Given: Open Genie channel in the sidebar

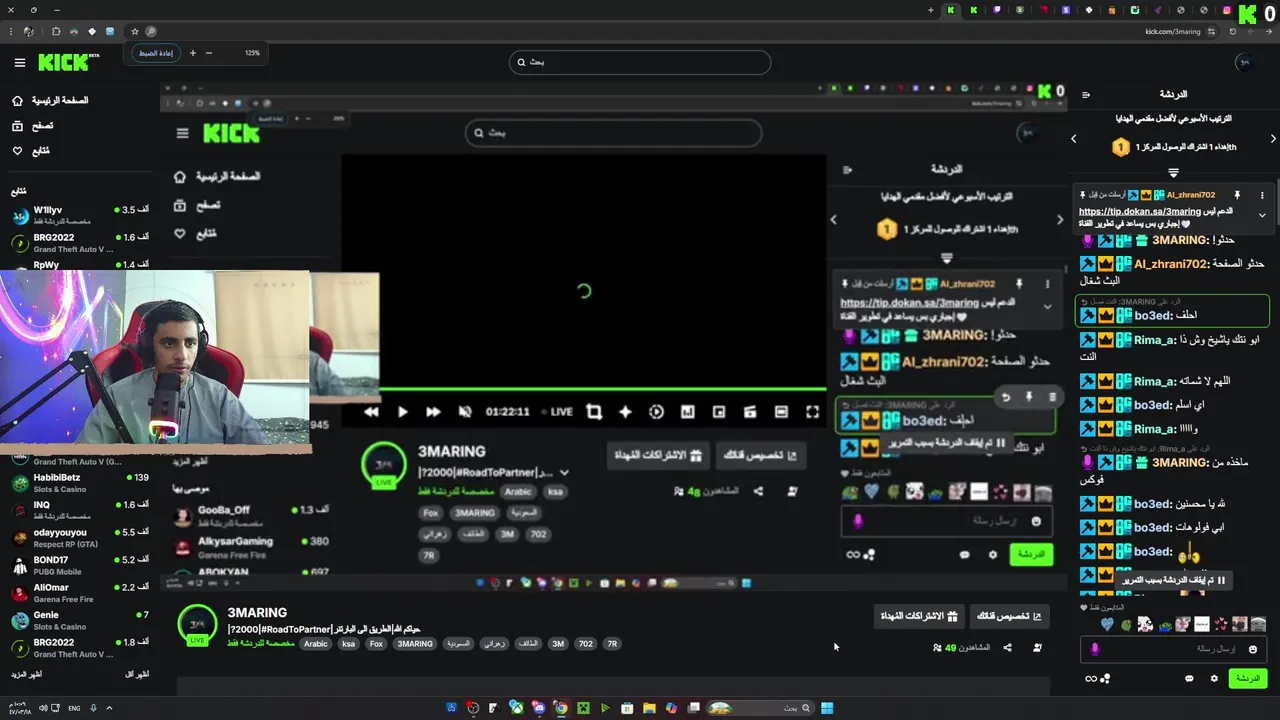Looking at the screenshot, I should coord(80,619).
